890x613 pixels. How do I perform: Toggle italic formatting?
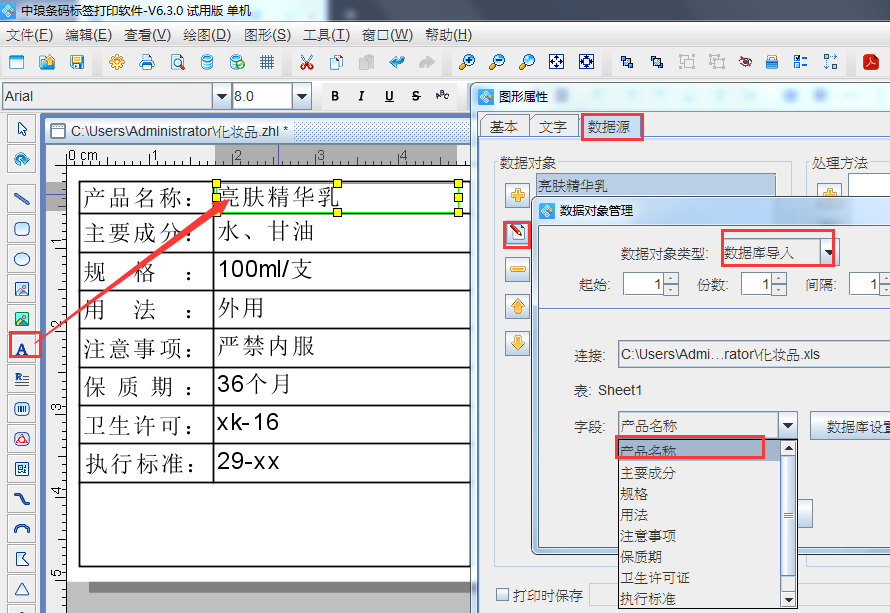[x=360, y=96]
